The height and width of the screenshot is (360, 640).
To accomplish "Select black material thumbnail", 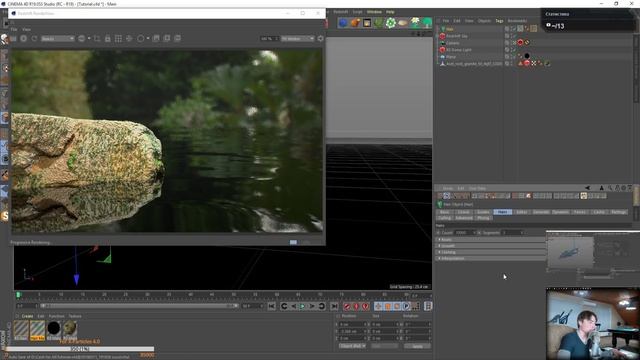I will (53, 328).
